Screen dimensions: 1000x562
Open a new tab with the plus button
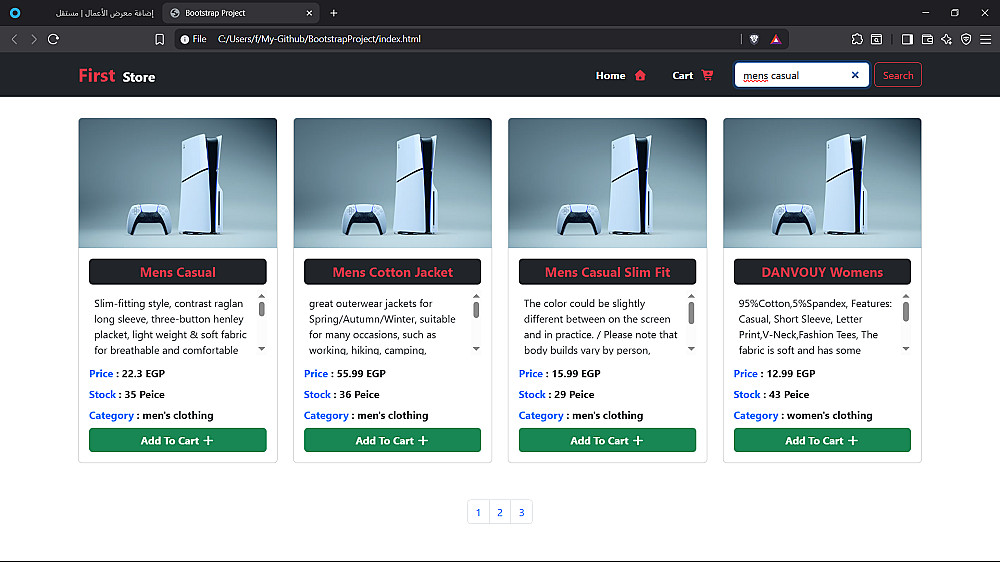point(334,13)
